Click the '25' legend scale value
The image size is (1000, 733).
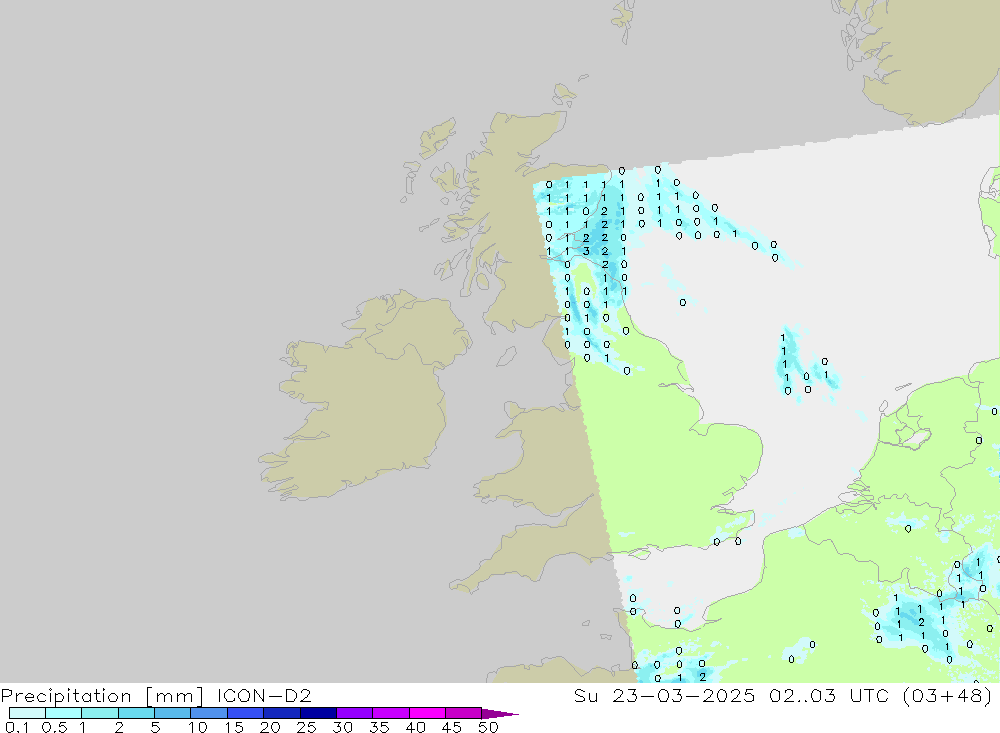(x=306, y=727)
